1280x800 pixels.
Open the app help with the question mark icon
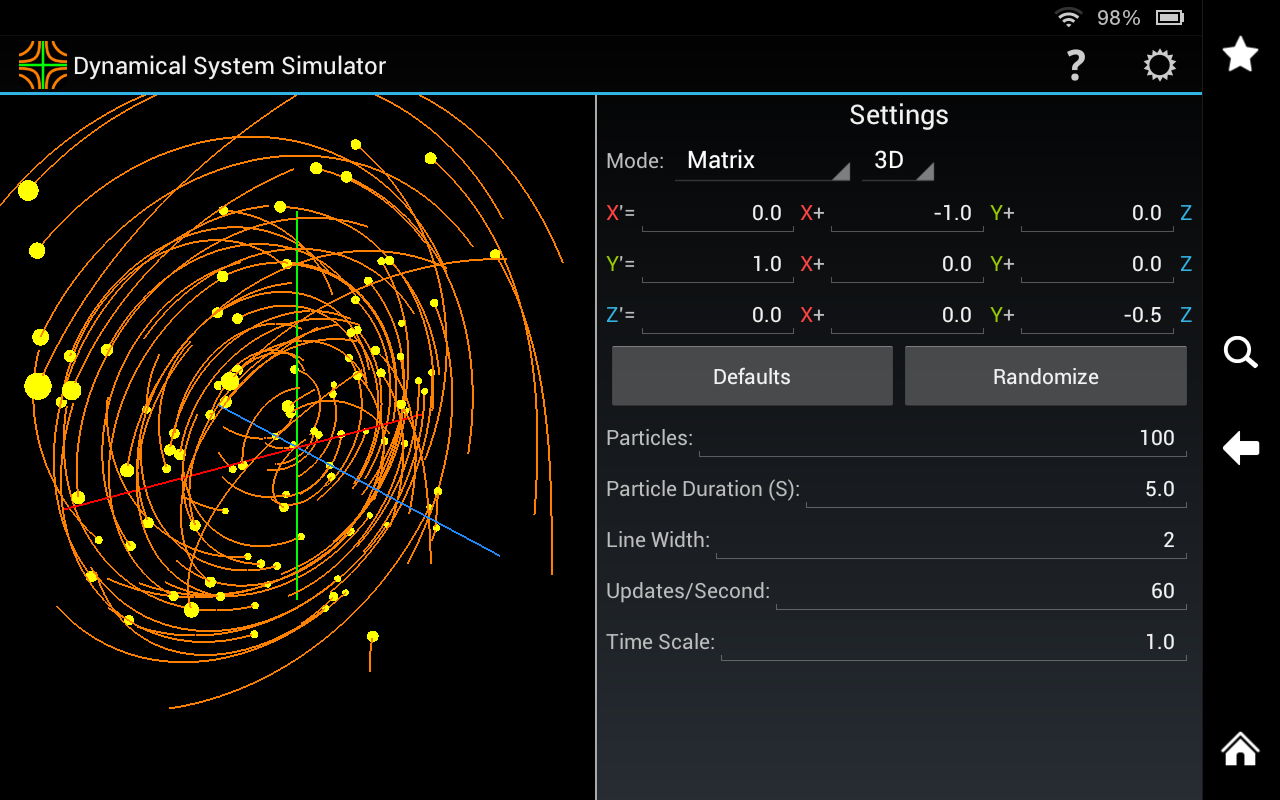[x=1075, y=65]
